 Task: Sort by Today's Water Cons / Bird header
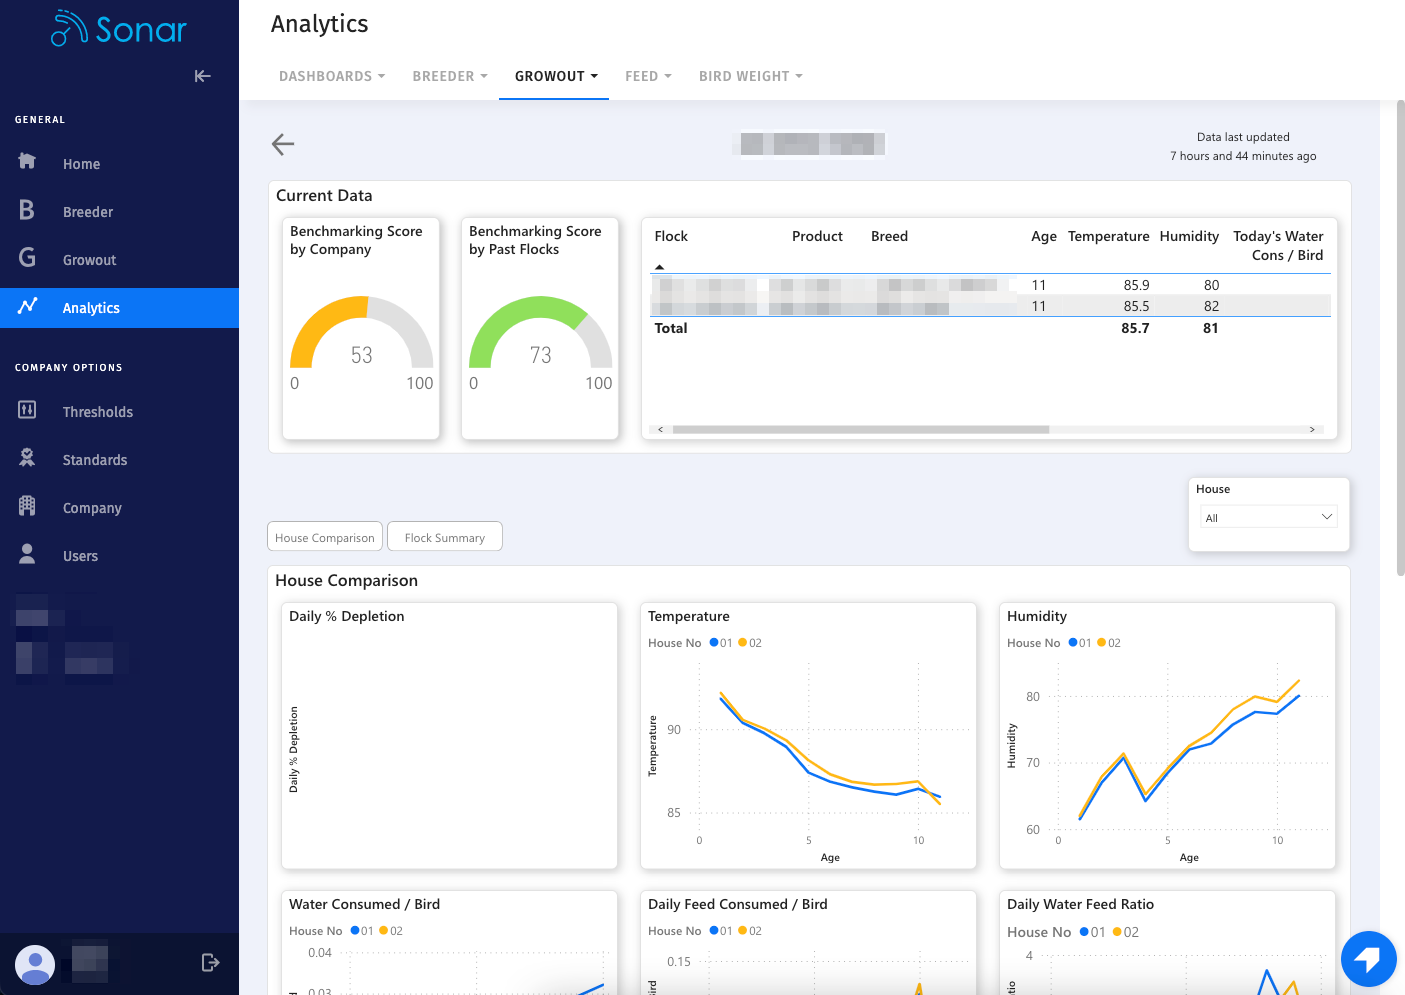pyautogui.click(x=1278, y=245)
